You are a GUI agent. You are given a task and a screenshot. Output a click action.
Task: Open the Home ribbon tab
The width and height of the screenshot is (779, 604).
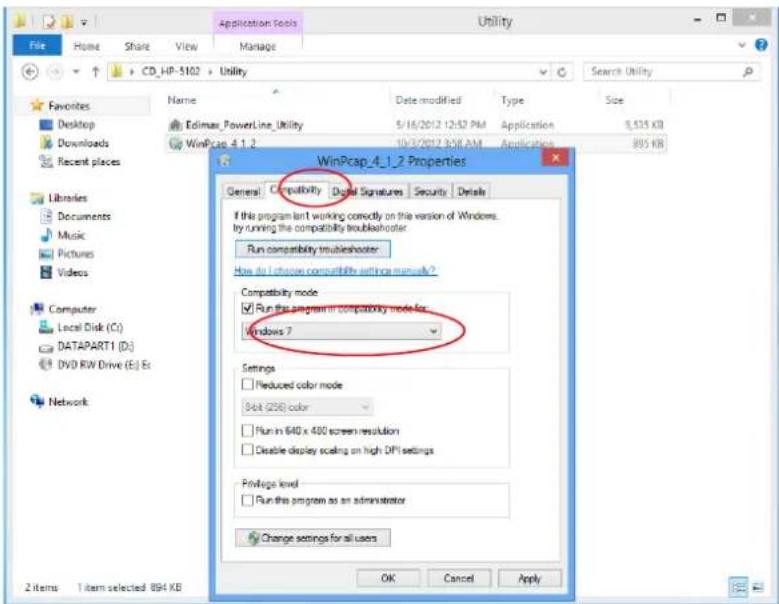(x=86, y=46)
